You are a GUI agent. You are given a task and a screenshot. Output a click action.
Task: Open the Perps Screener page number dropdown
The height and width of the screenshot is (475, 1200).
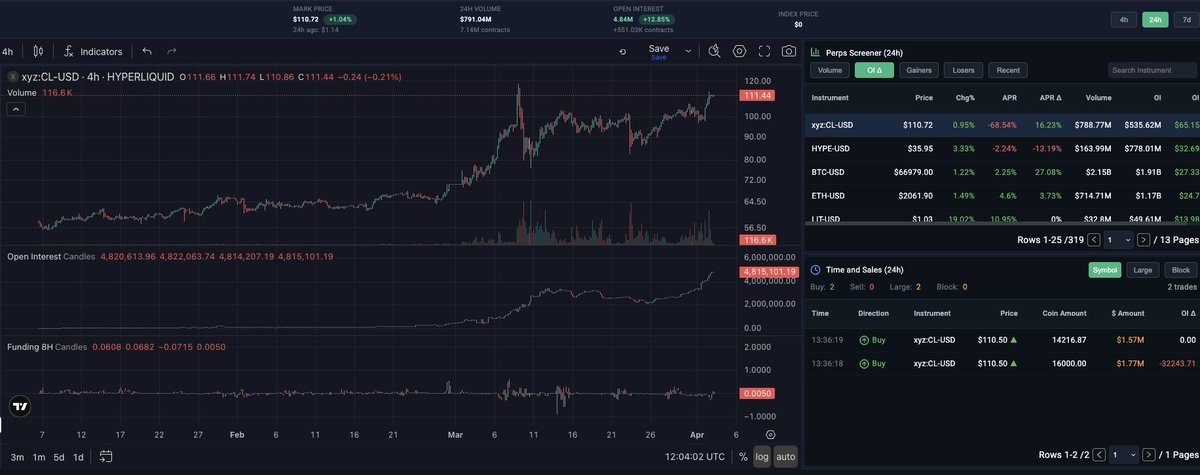pos(1126,239)
